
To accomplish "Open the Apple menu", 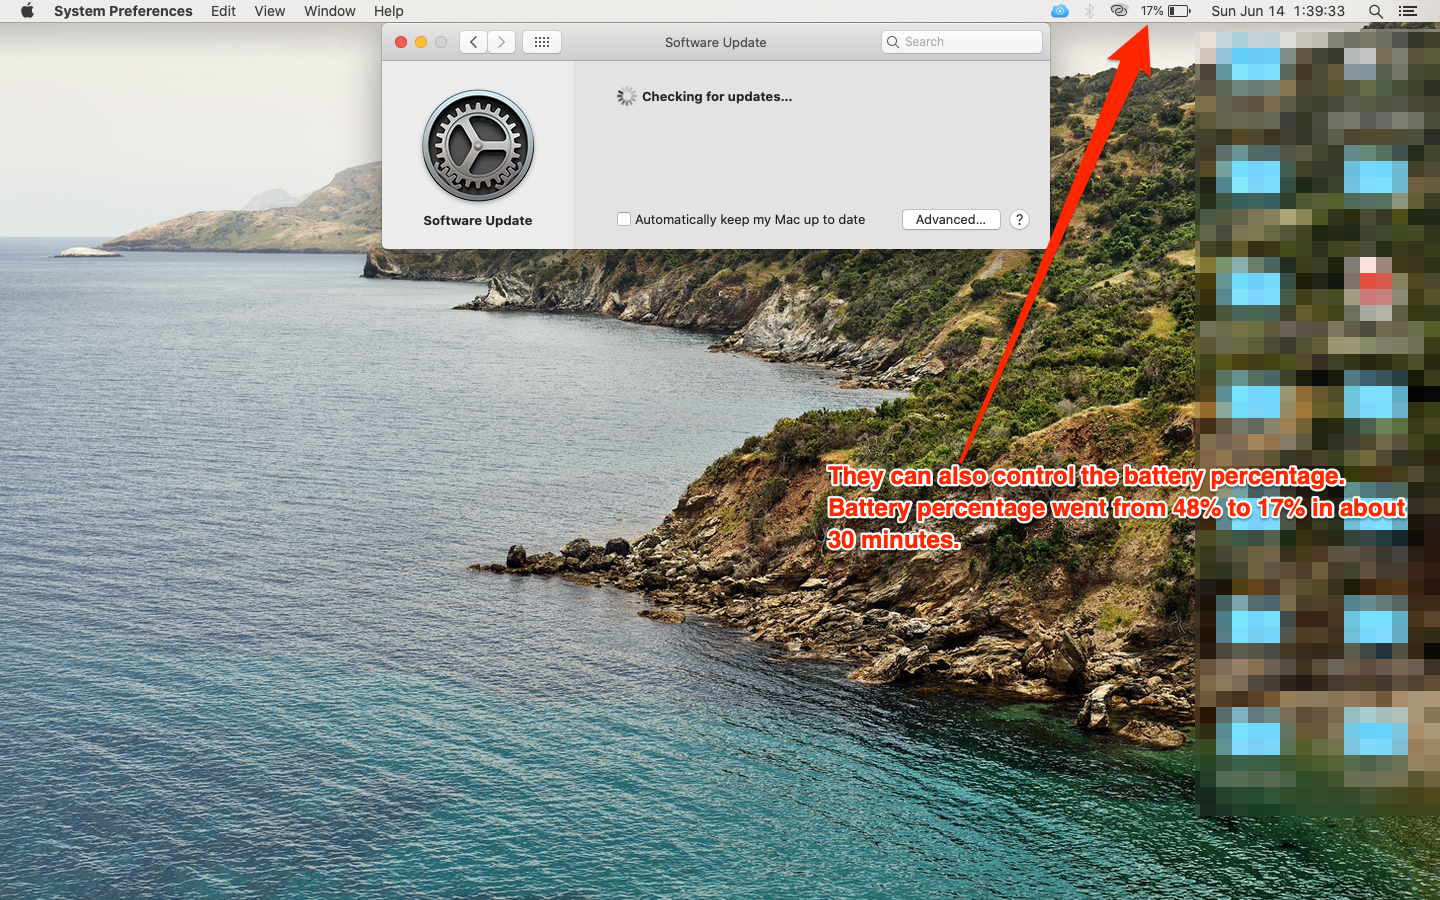I will pos(27,11).
